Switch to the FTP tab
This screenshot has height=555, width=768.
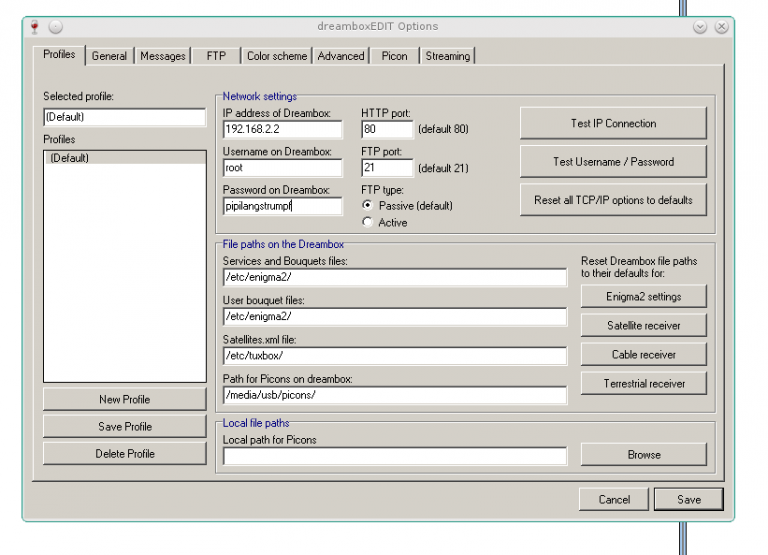point(216,56)
